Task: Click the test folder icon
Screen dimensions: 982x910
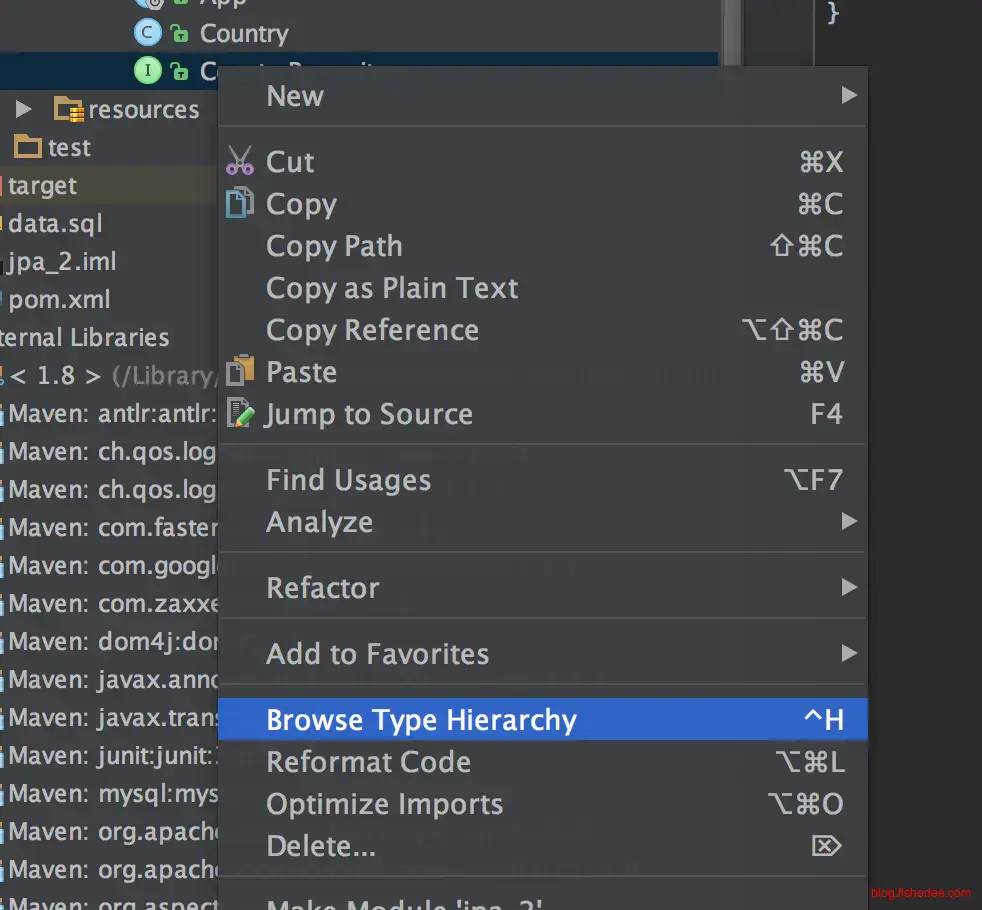Action: pos(27,147)
